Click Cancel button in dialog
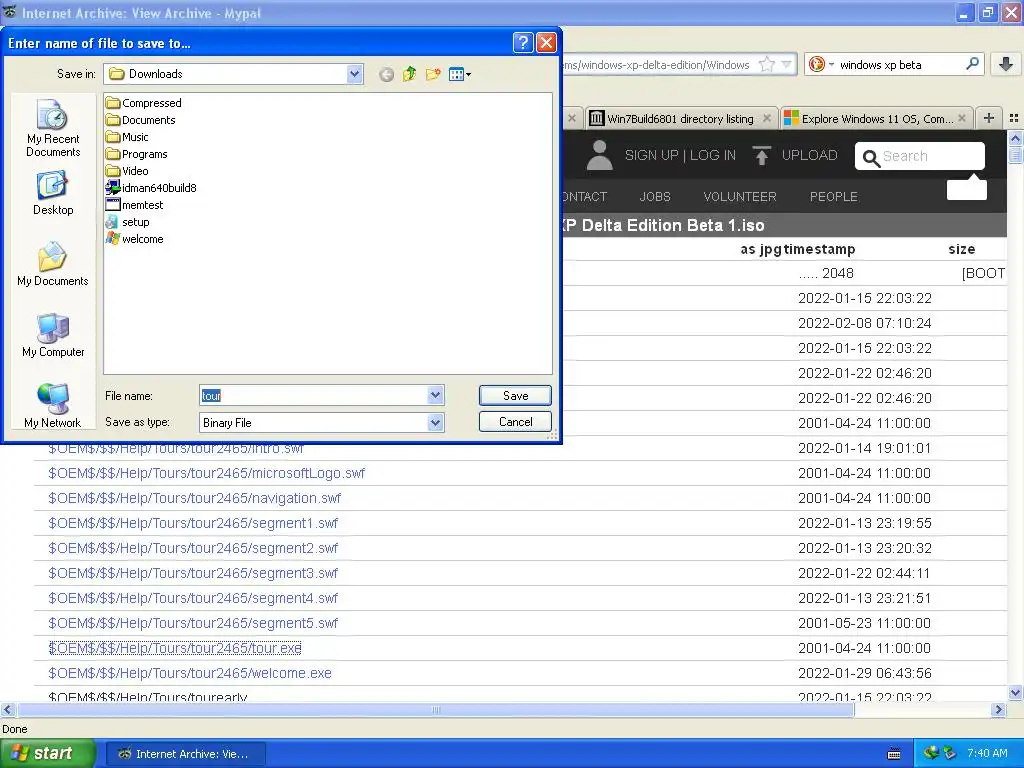This screenshot has height=768, width=1024. [515, 421]
